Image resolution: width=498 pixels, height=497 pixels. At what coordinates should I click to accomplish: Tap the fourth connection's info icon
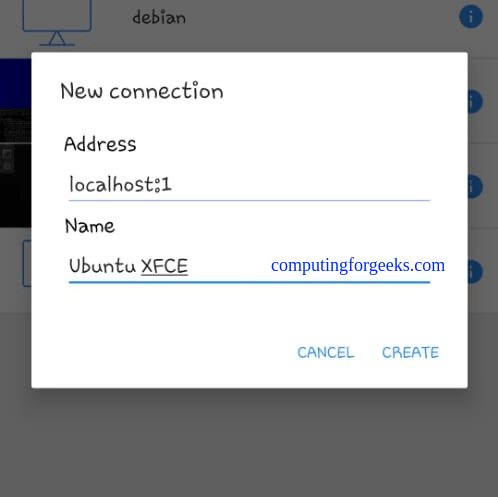475,272
